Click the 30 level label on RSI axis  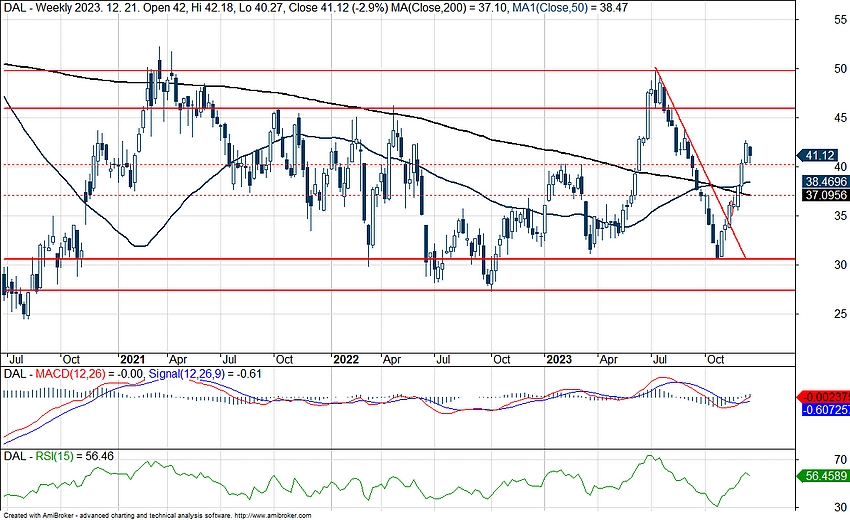[x=841, y=508]
